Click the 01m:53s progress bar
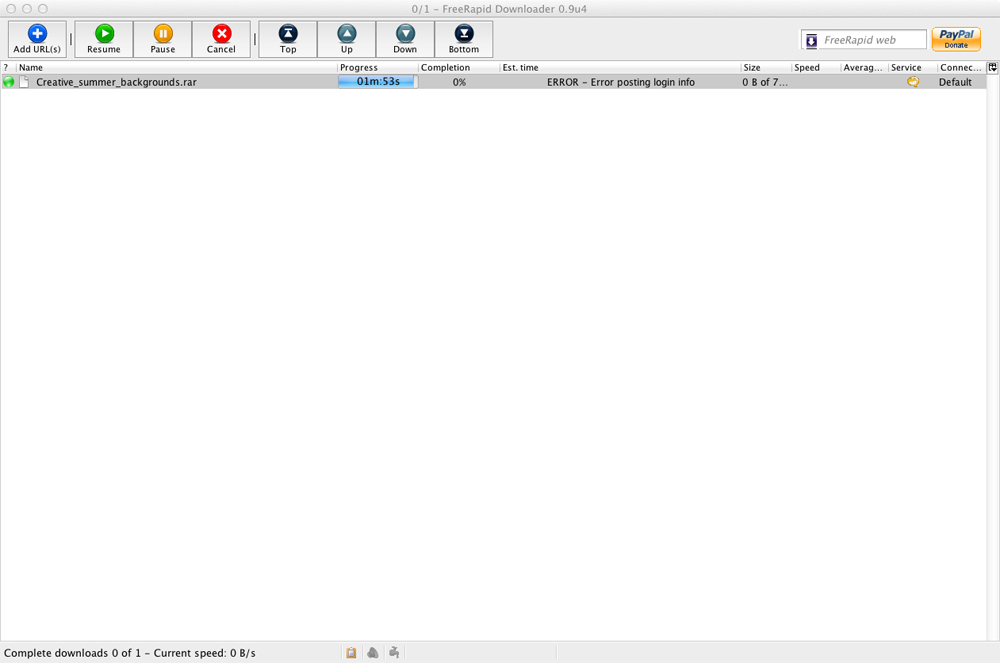The width and height of the screenshot is (1000, 663). point(377,82)
